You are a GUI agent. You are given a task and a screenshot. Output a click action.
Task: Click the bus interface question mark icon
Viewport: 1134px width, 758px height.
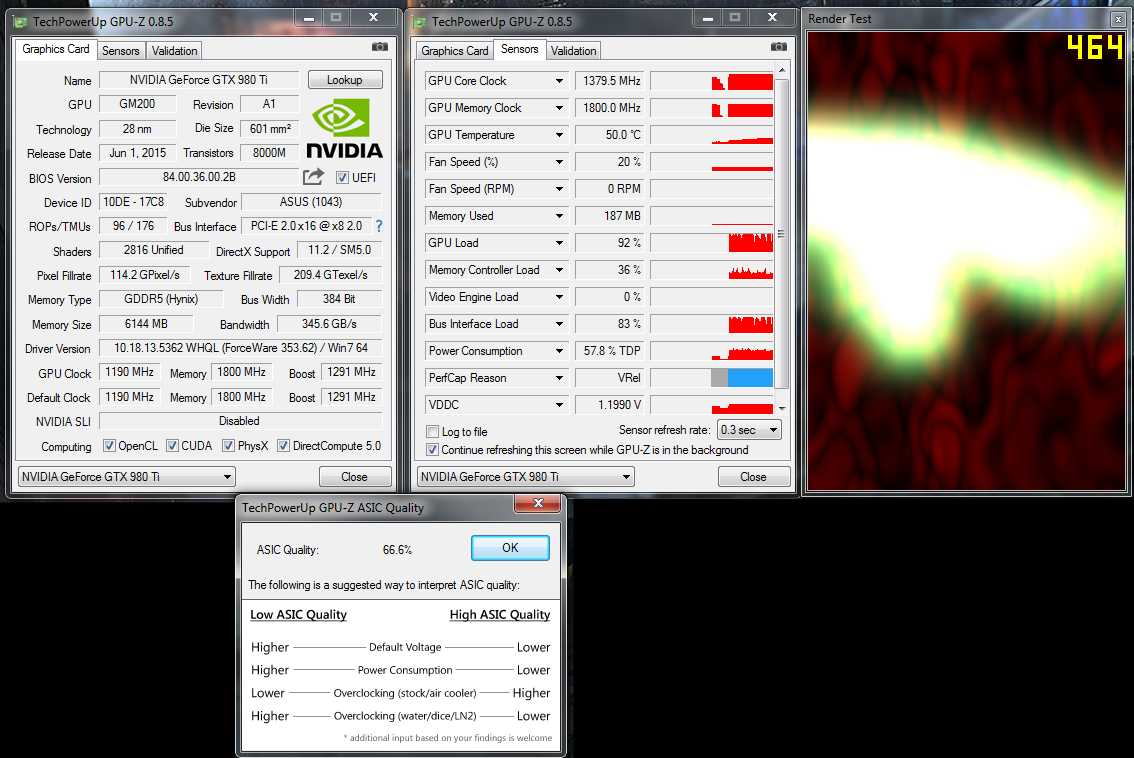point(379,226)
